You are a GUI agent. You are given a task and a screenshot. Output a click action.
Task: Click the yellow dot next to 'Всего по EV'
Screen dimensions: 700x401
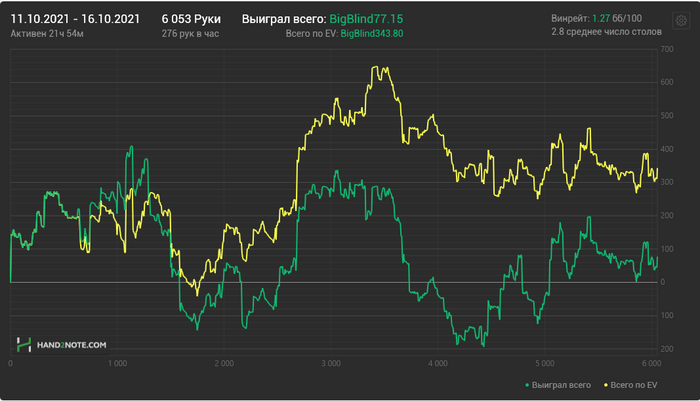point(606,385)
